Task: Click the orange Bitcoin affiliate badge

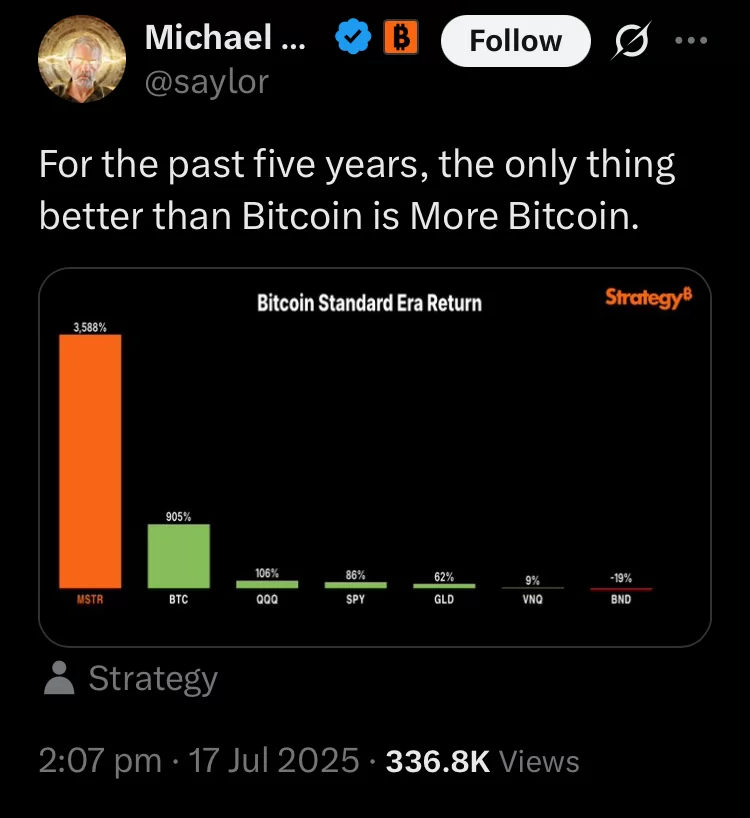Action: point(401,37)
